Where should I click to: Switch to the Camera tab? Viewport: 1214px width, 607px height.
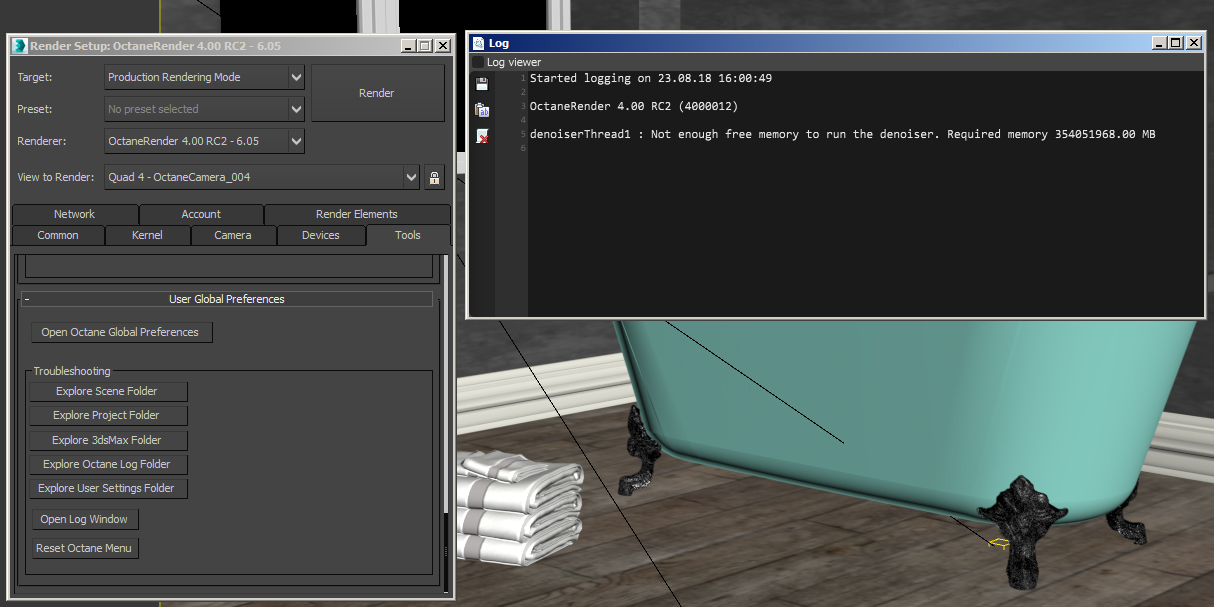(x=233, y=235)
